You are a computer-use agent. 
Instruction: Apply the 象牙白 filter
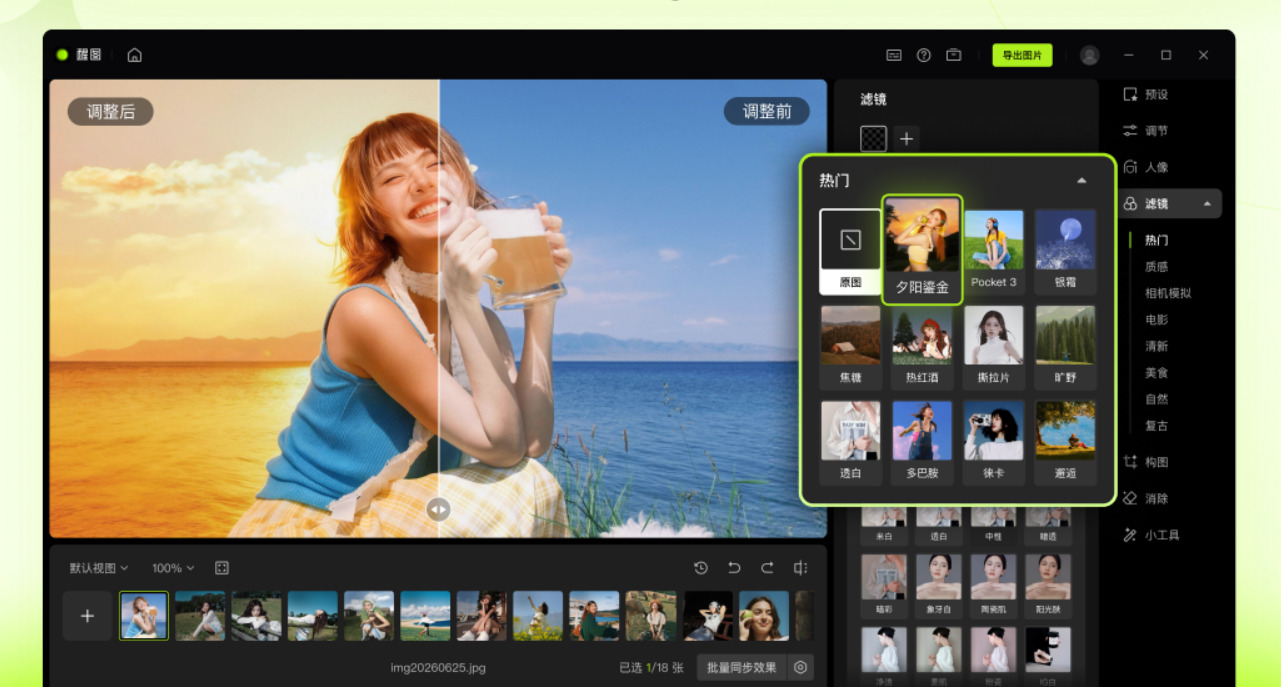939,585
